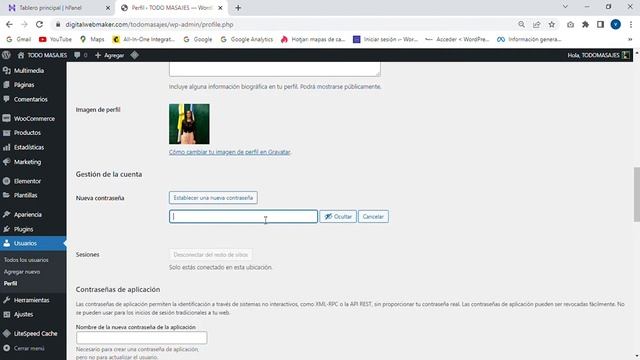This screenshot has height=360, width=640.
Task: Open tab search dropdown arrow
Action: [565, 7]
